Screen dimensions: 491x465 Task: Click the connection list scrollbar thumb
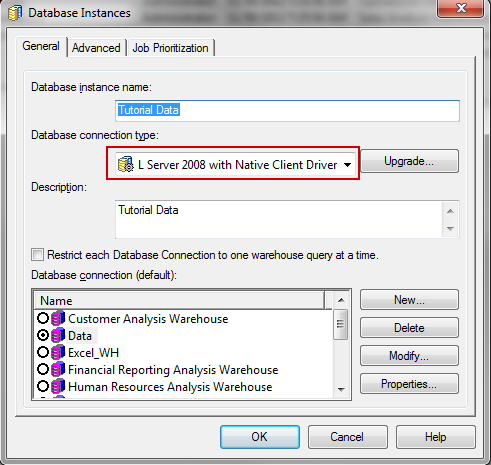click(341, 324)
